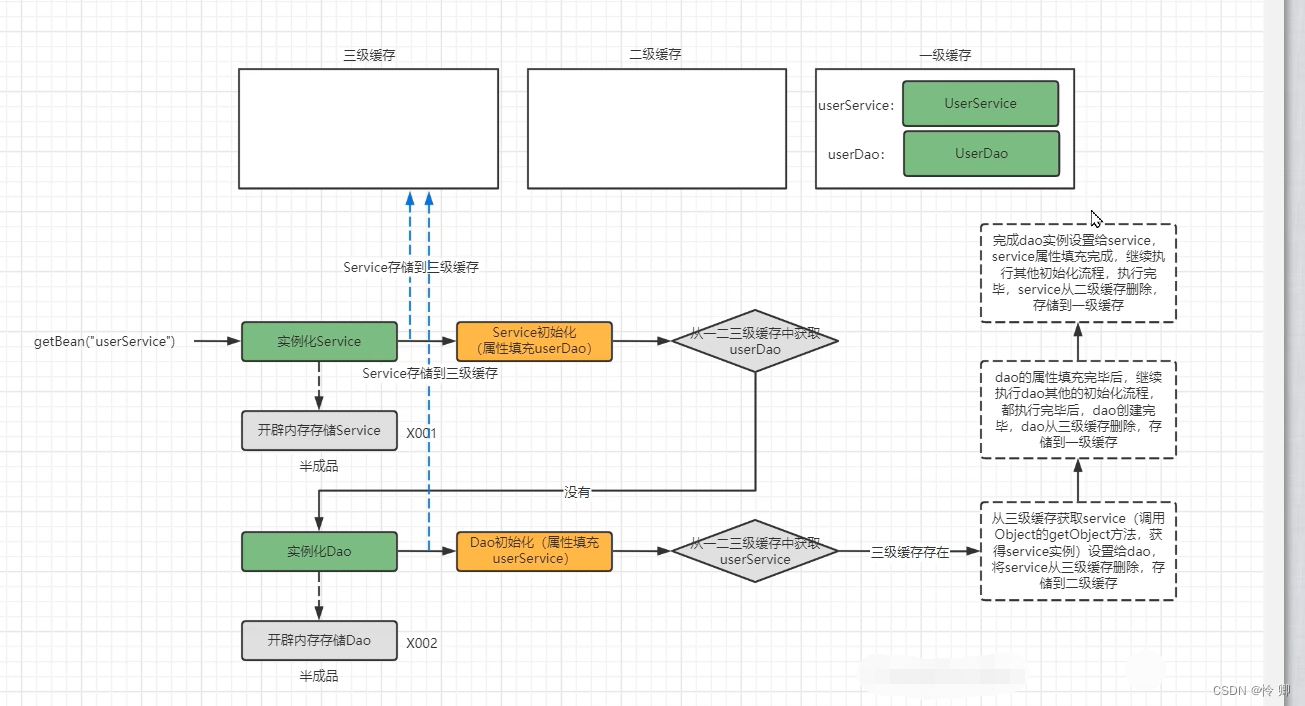Click the getBean("userService") label
The width and height of the screenshot is (1305, 706).
click(105, 342)
